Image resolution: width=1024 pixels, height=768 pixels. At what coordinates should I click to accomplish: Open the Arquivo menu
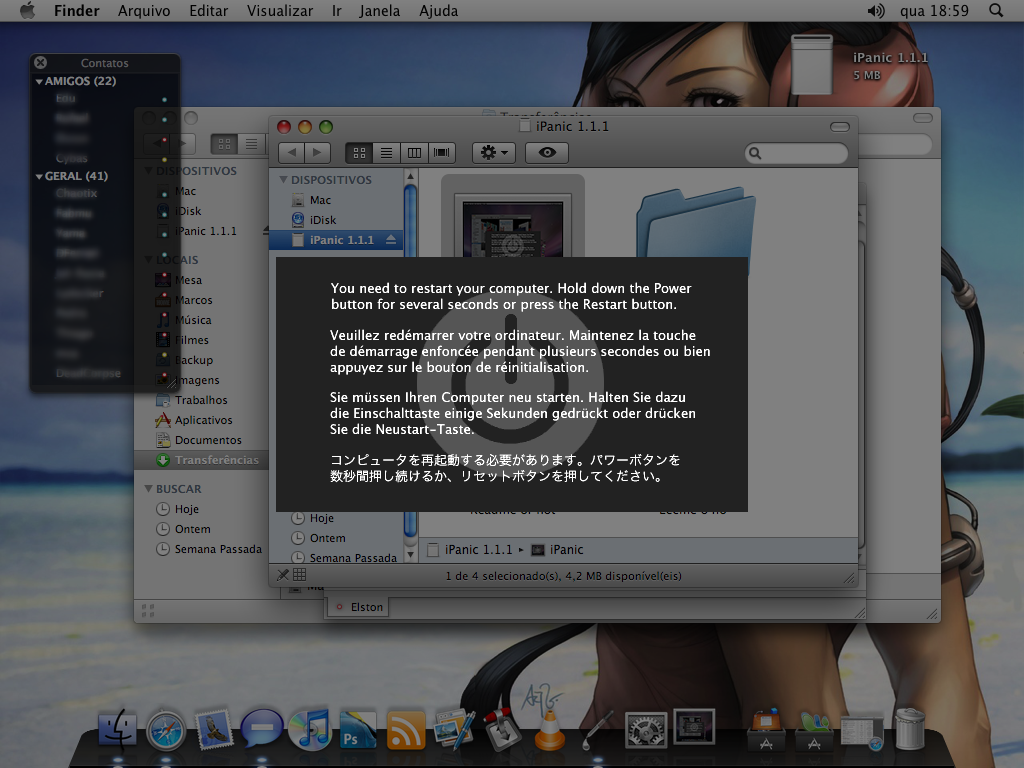point(144,10)
